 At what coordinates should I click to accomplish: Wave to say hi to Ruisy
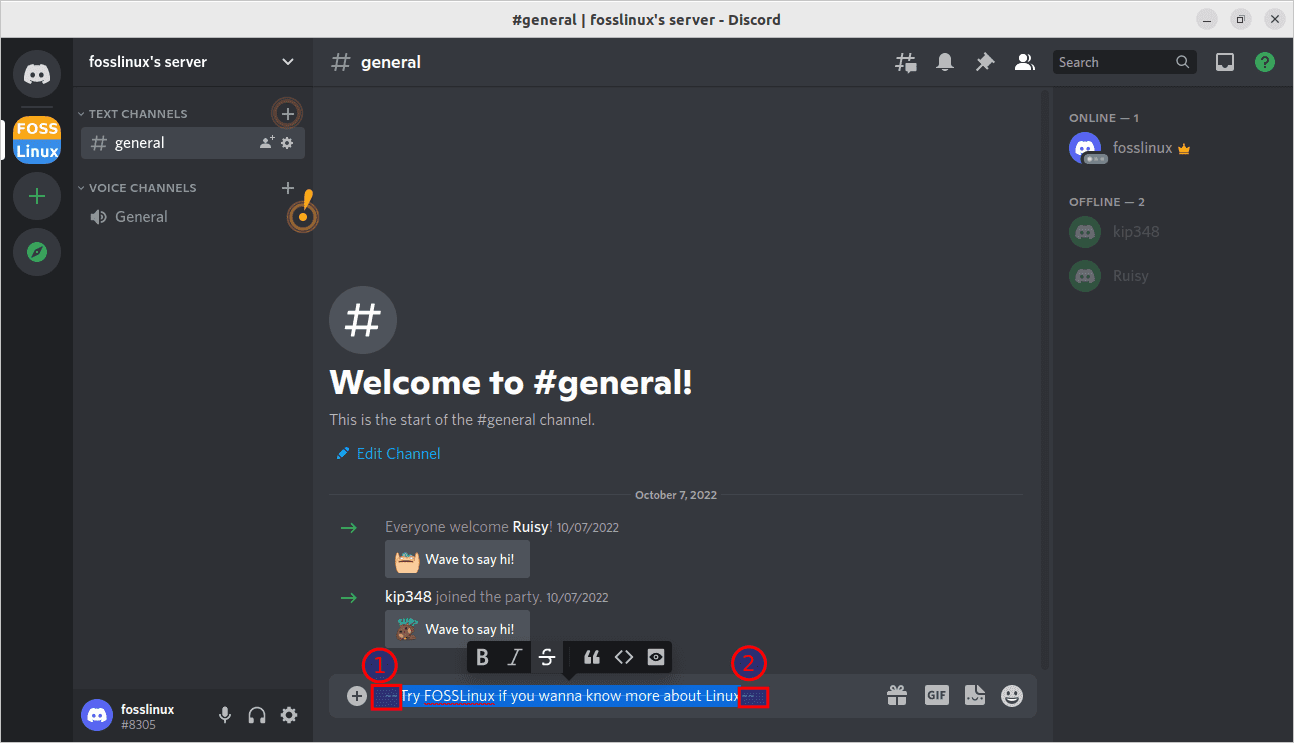coord(457,559)
